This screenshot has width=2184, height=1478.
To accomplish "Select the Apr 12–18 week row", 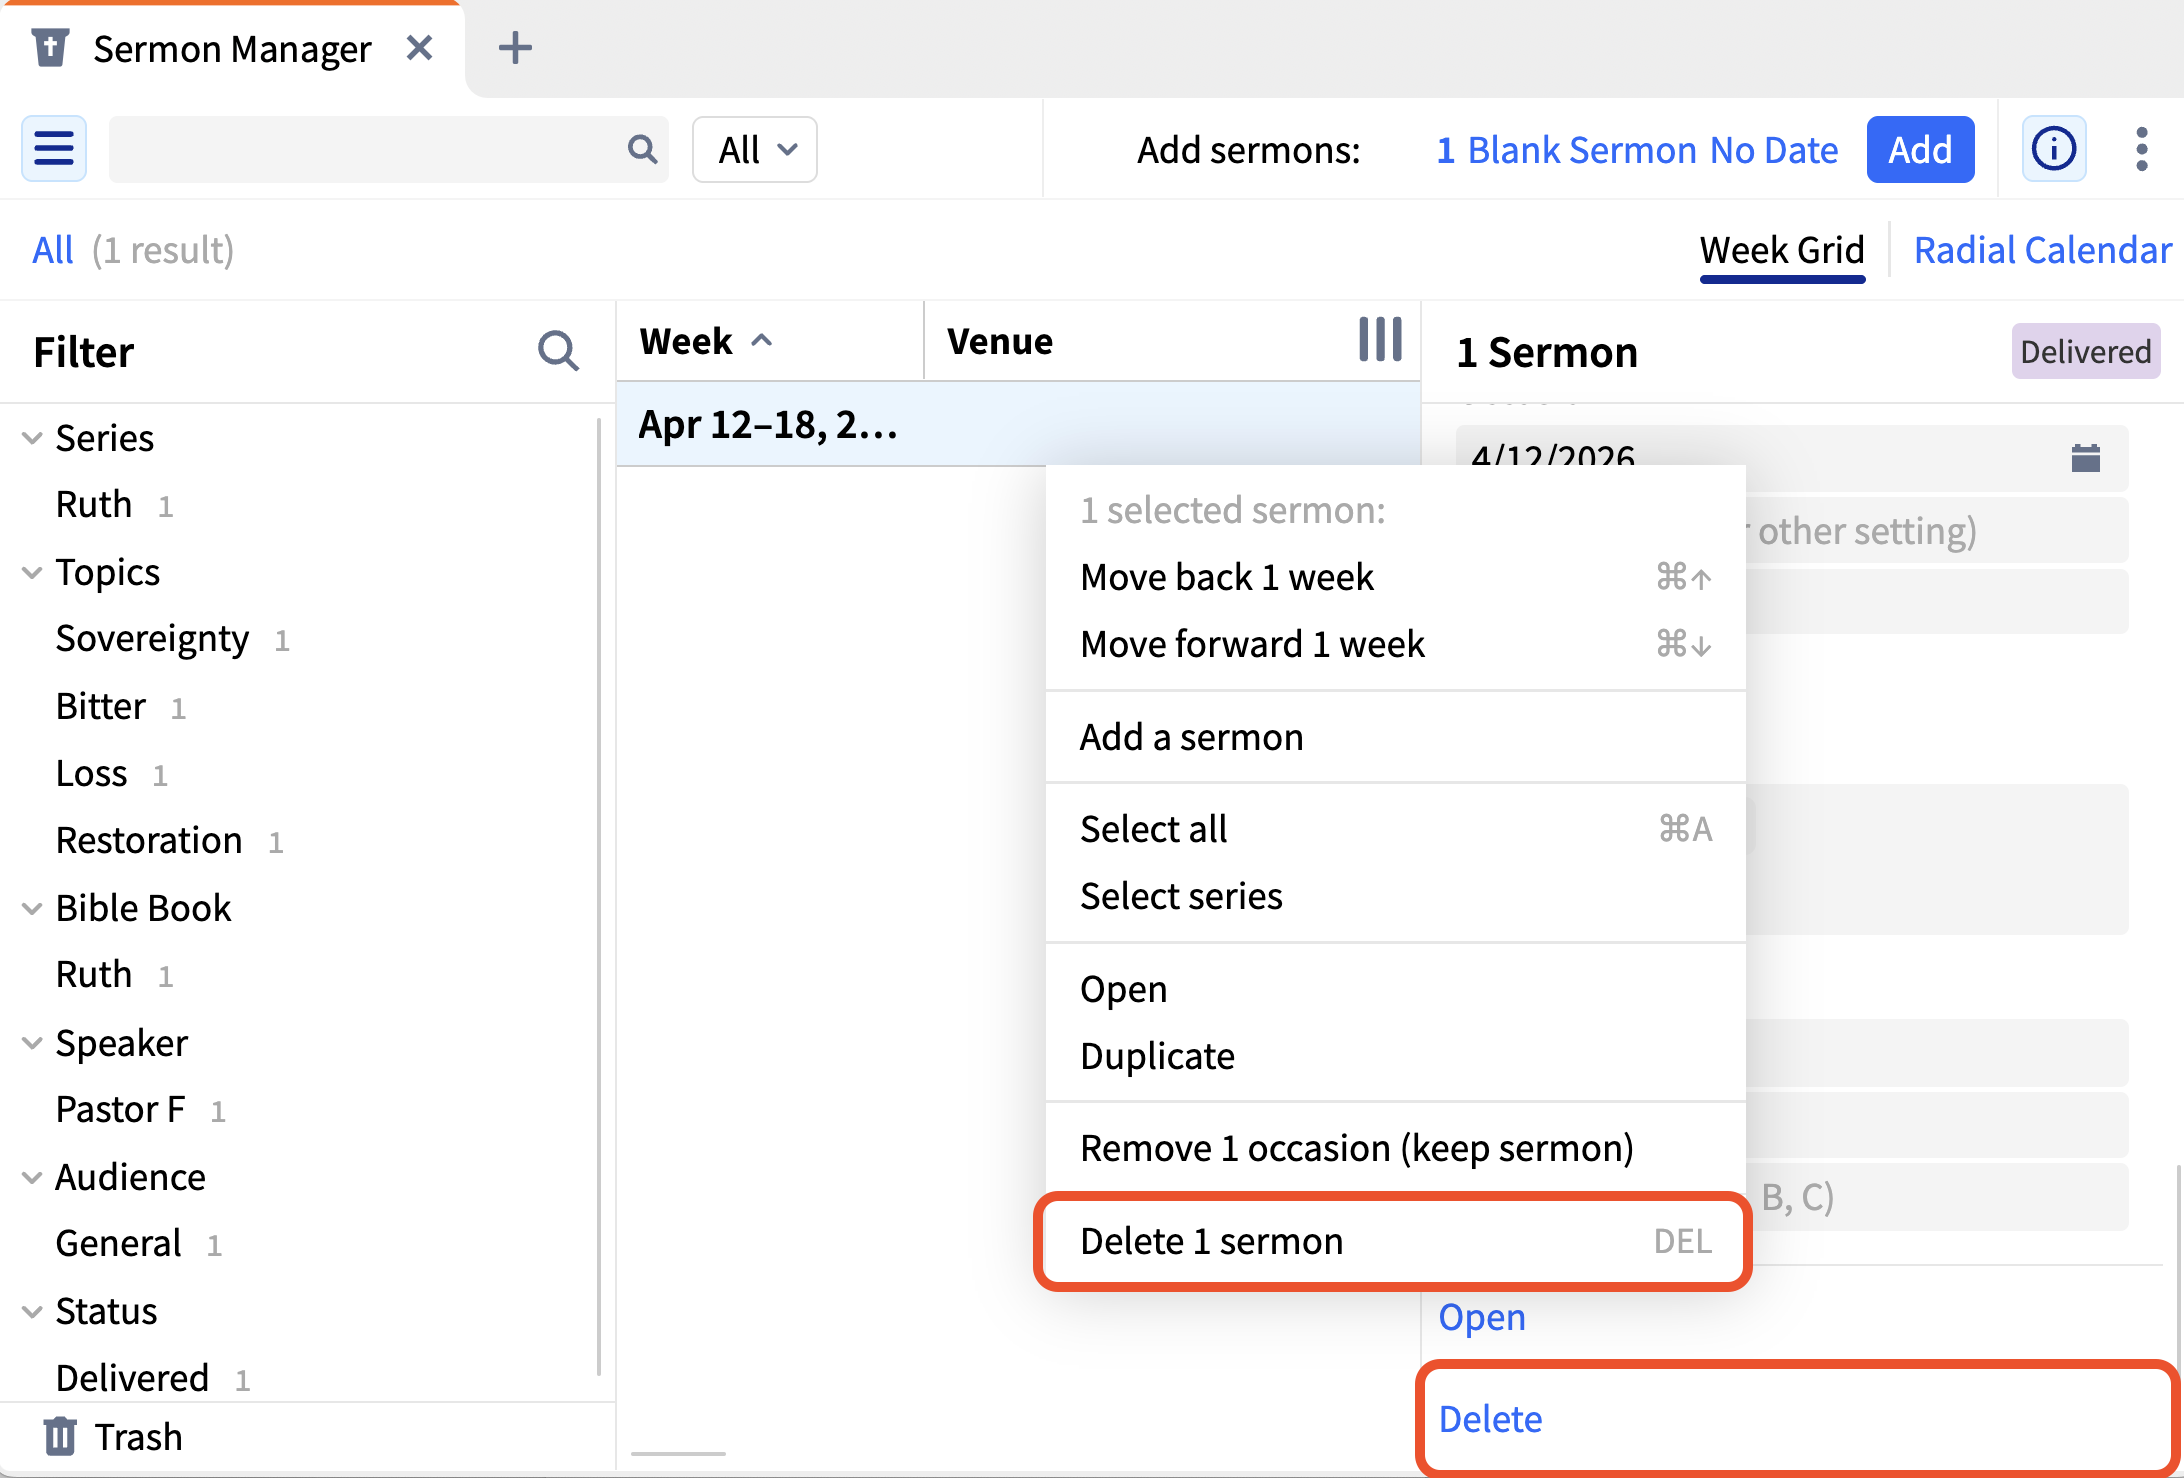I will (x=1018, y=424).
